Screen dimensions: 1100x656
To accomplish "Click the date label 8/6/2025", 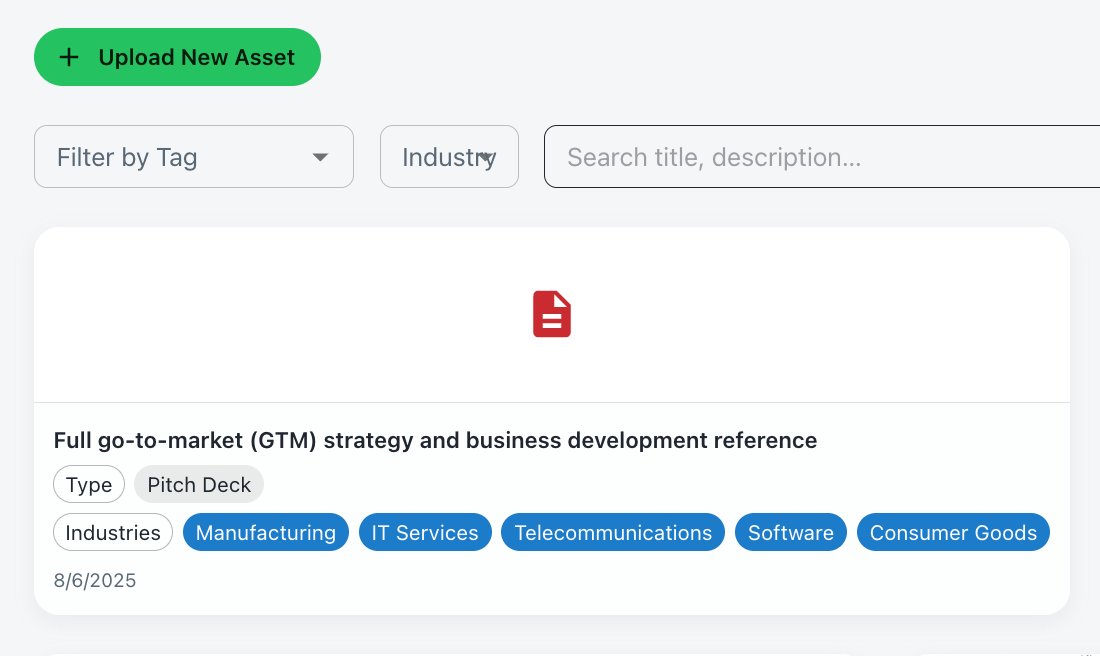I will [94, 580].
